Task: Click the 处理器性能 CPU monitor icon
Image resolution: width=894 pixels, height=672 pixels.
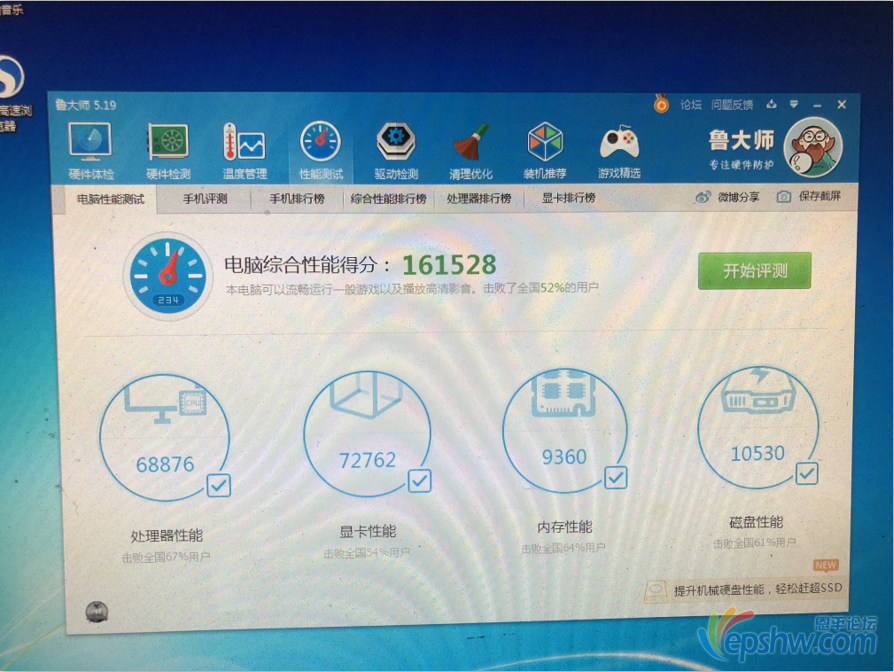Action: click(166, 402)
